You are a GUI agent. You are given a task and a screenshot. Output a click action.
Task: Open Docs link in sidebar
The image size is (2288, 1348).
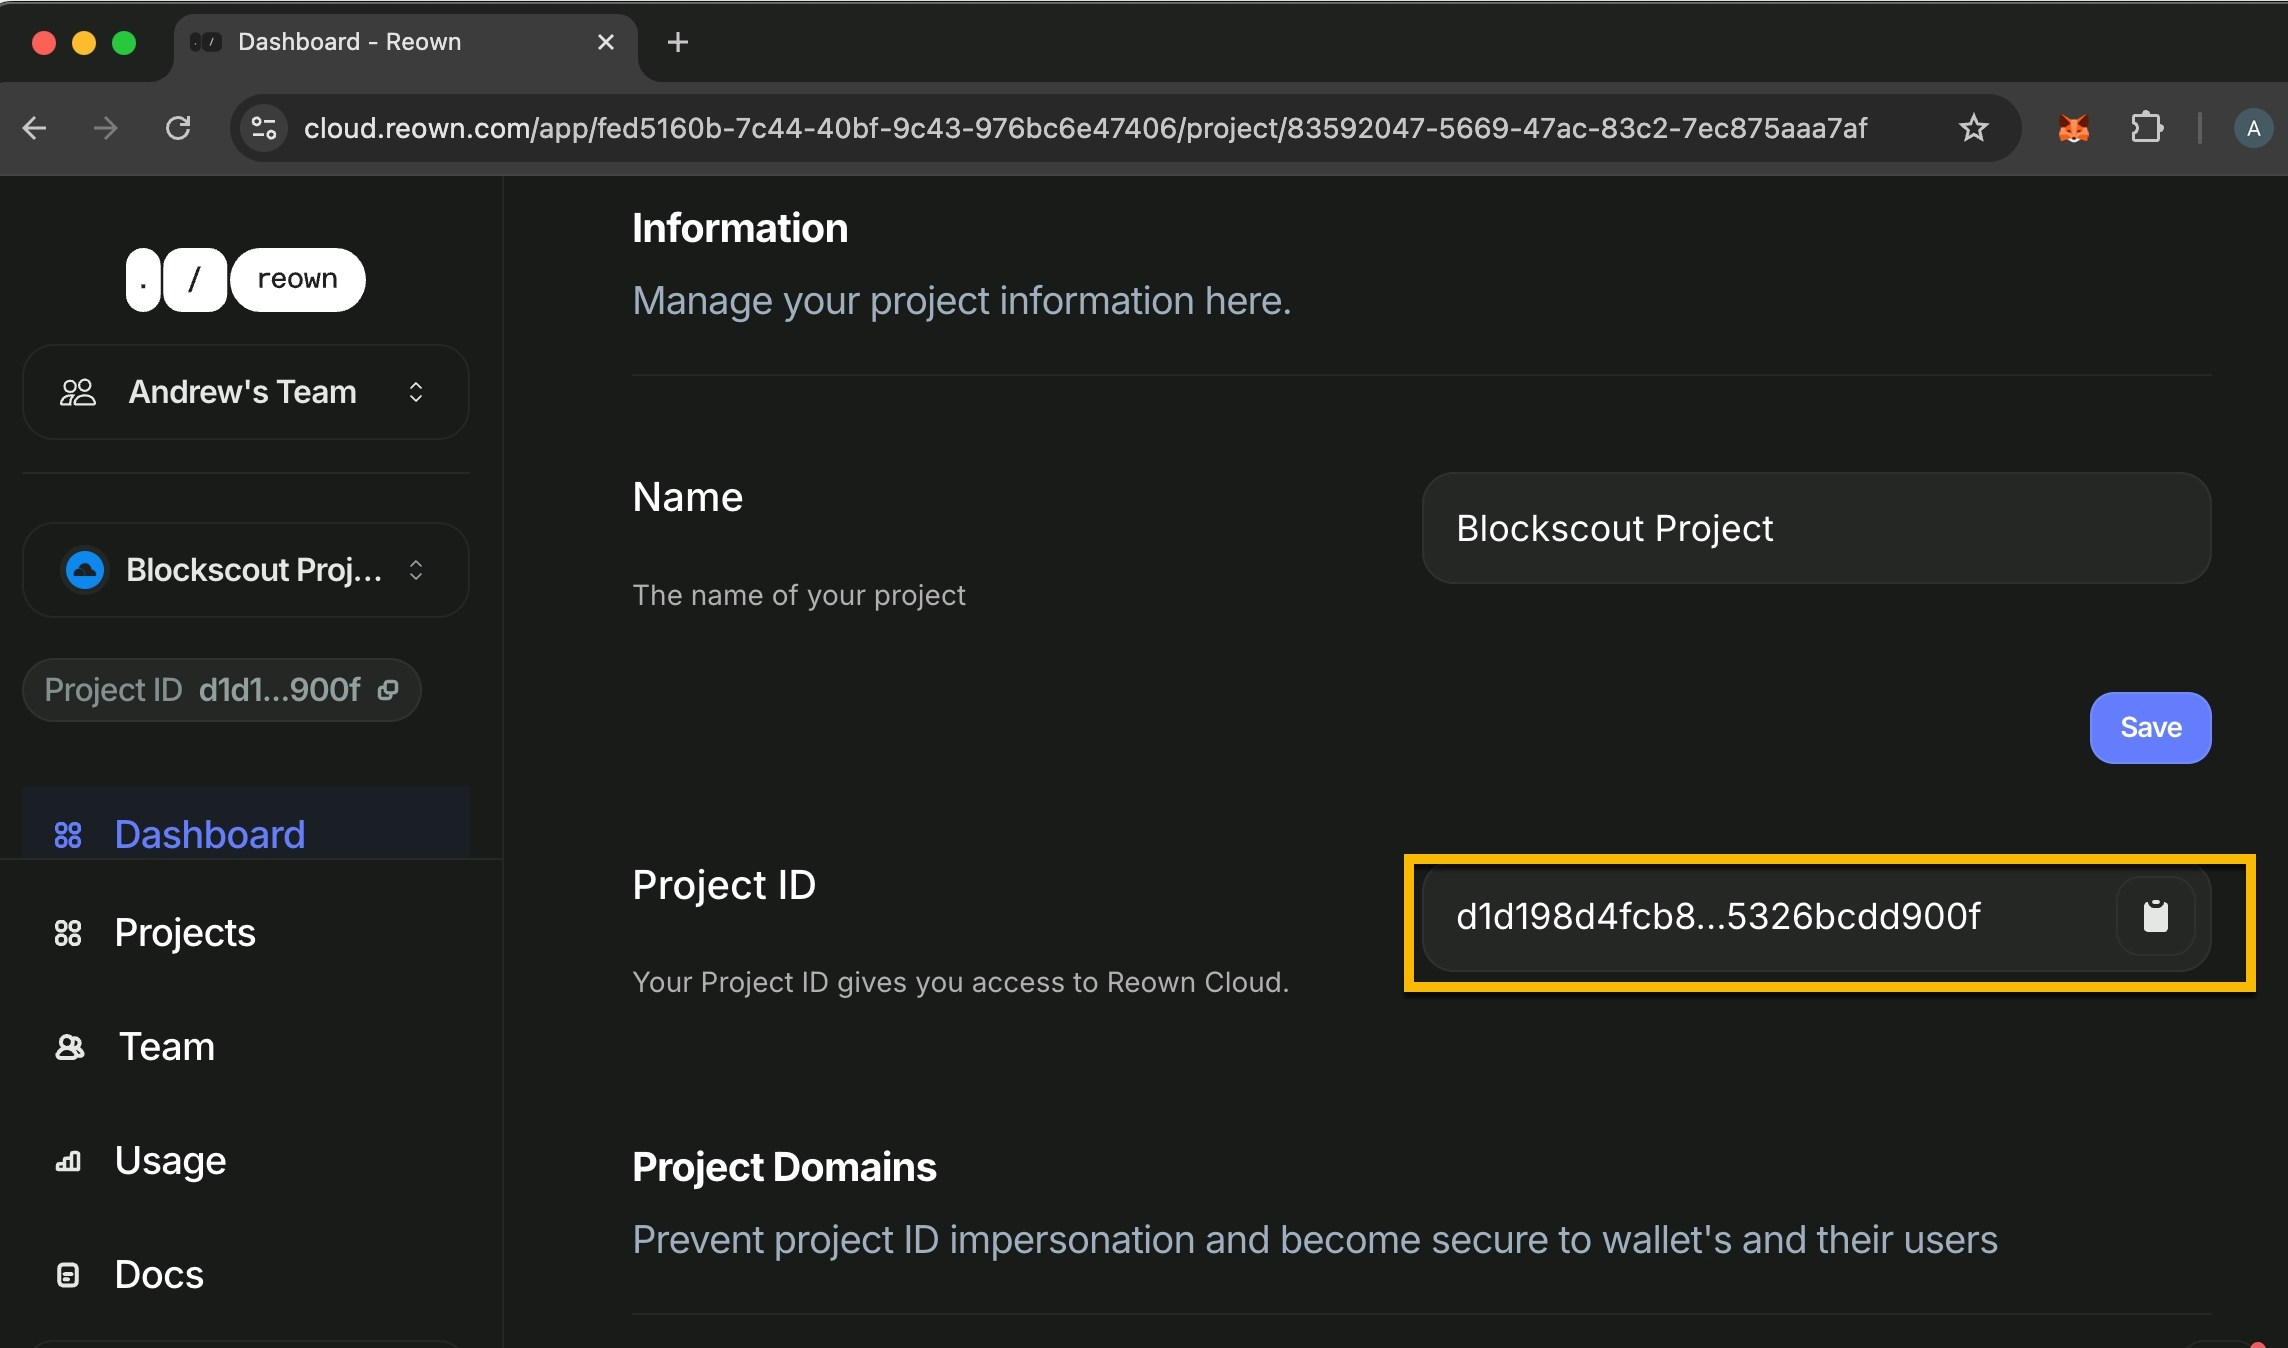[159, 1274]
